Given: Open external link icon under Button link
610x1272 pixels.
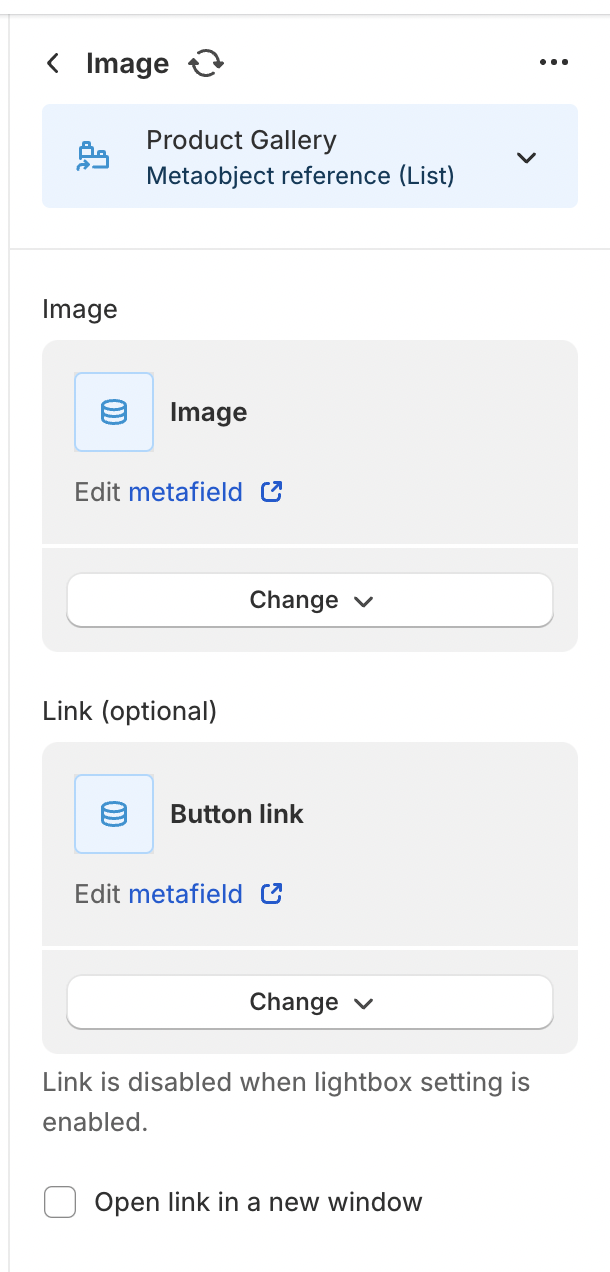Looking at the screenshot, I should coord(271,894).
